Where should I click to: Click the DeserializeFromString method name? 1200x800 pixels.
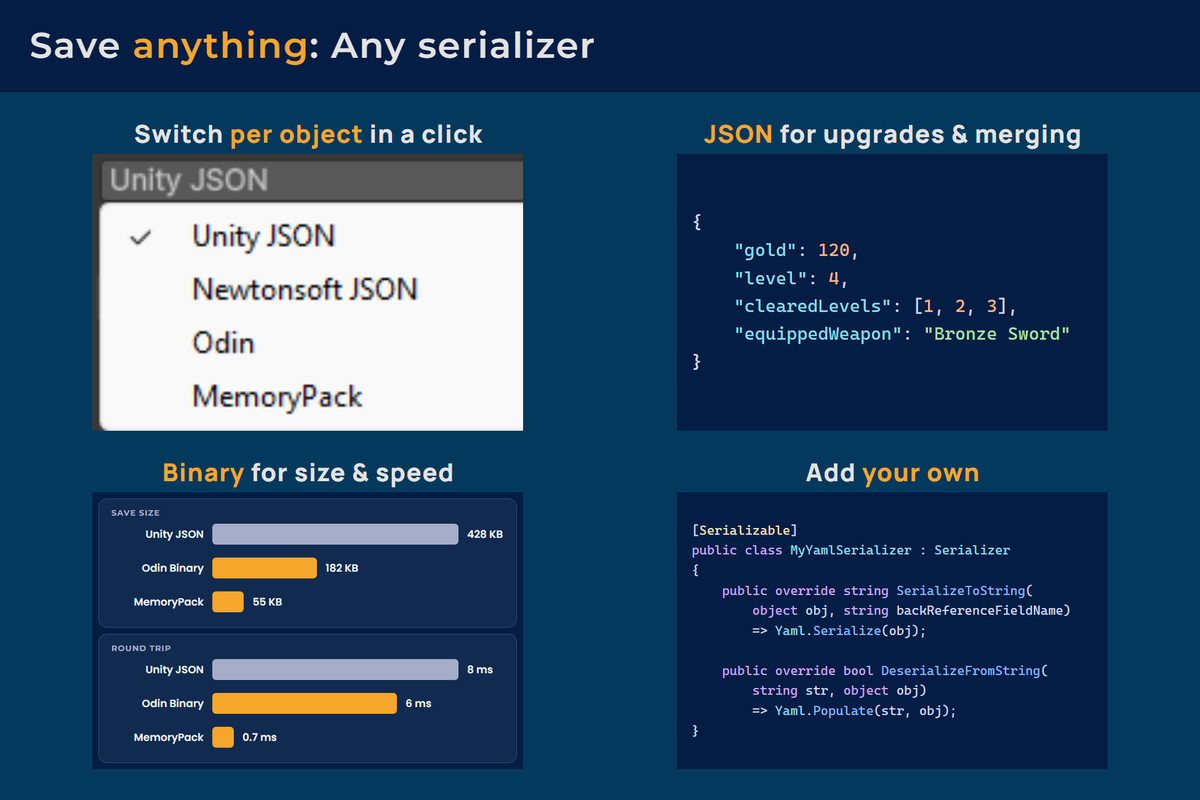tap(963, 671)
